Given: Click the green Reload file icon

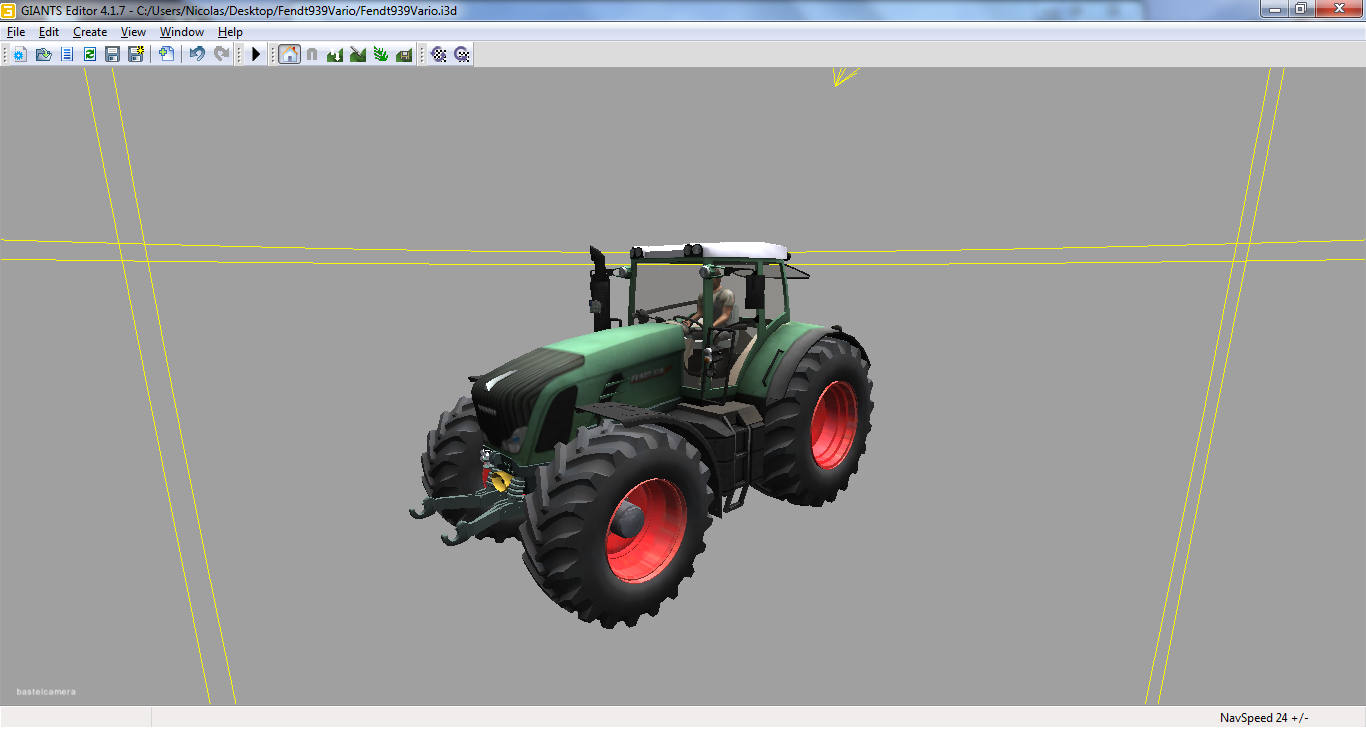Looking at the screenshot, I should (x=89, y=54).
